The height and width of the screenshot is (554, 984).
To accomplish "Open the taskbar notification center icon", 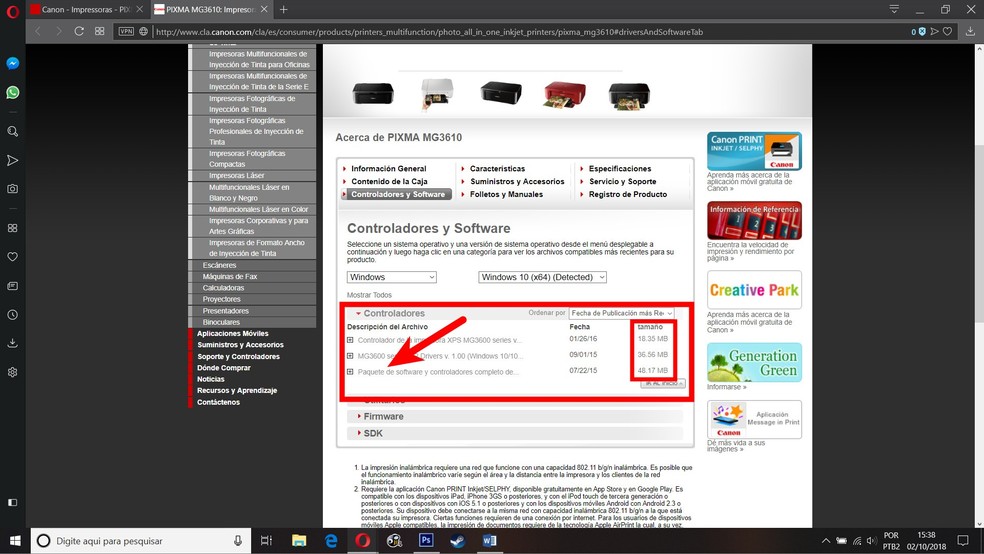I will (963, 541).
